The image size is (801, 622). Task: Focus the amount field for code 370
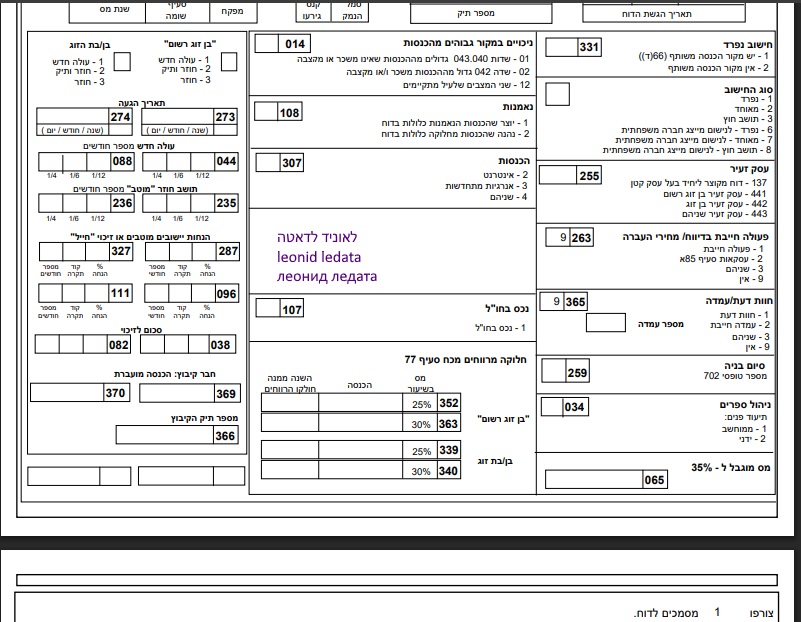(67, 393)
